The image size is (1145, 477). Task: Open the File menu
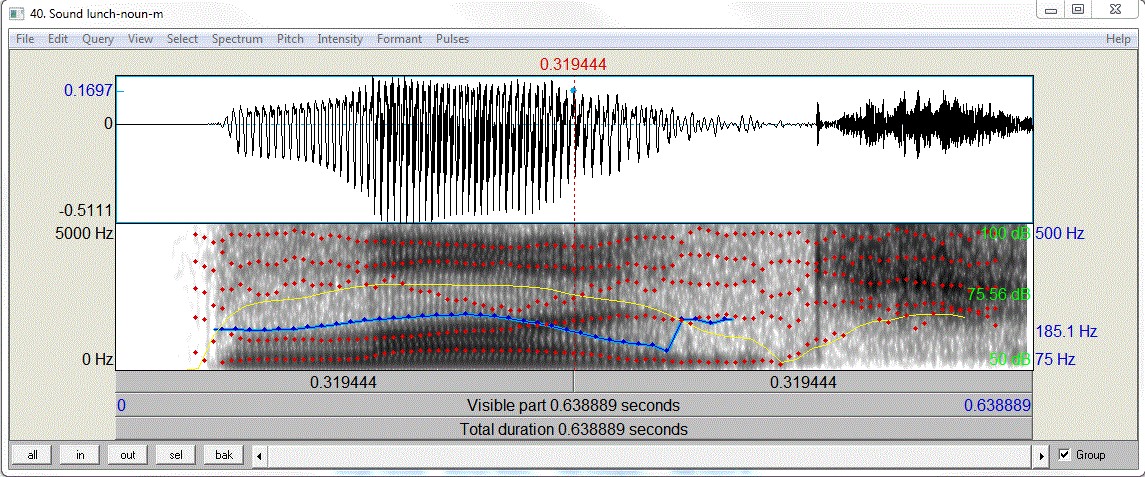click(x=25, y=39)
